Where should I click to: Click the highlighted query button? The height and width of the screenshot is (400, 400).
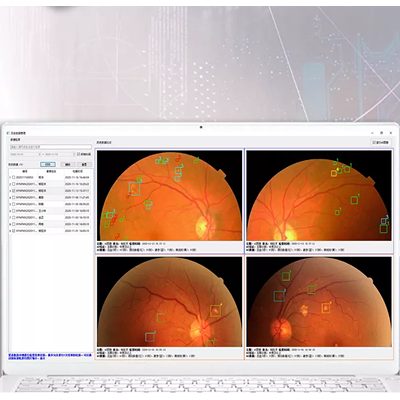point(48,164)
